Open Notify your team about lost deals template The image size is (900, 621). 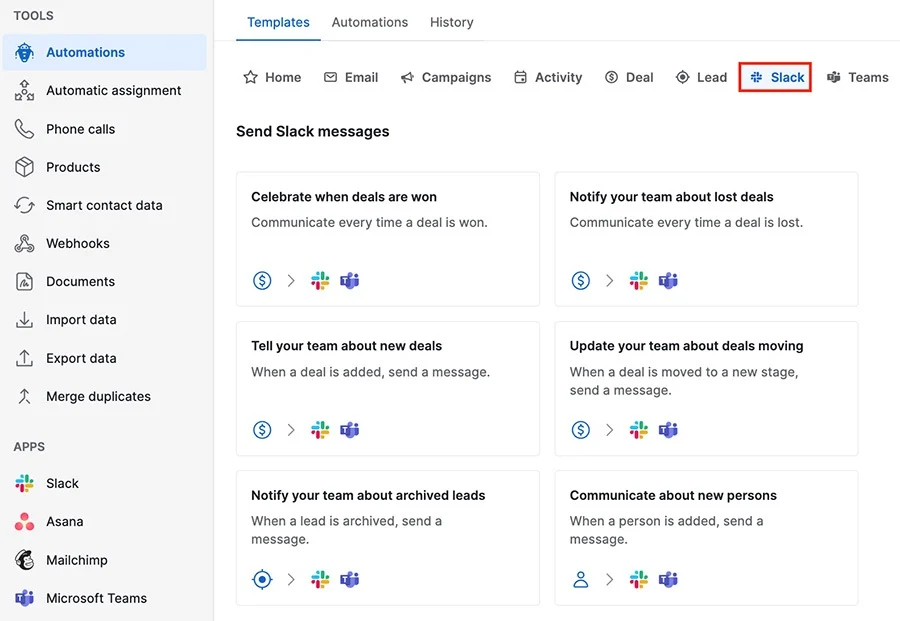pos(707,239)
